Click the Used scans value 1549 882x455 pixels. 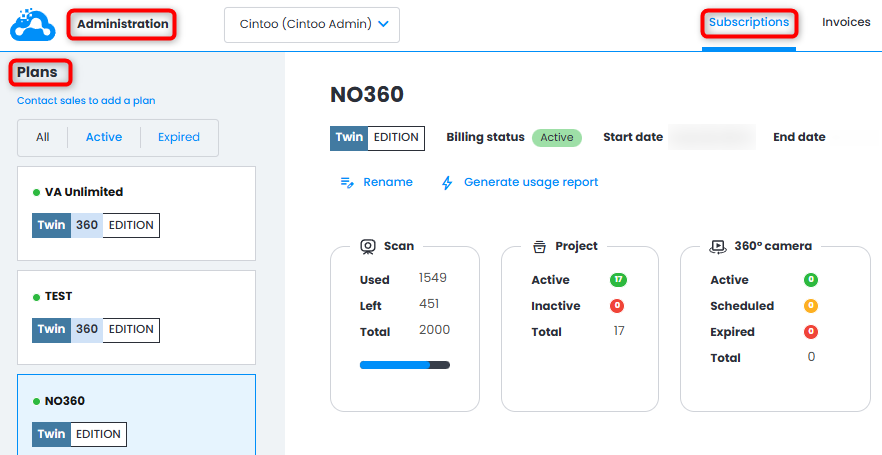click(x=433, y=278)
